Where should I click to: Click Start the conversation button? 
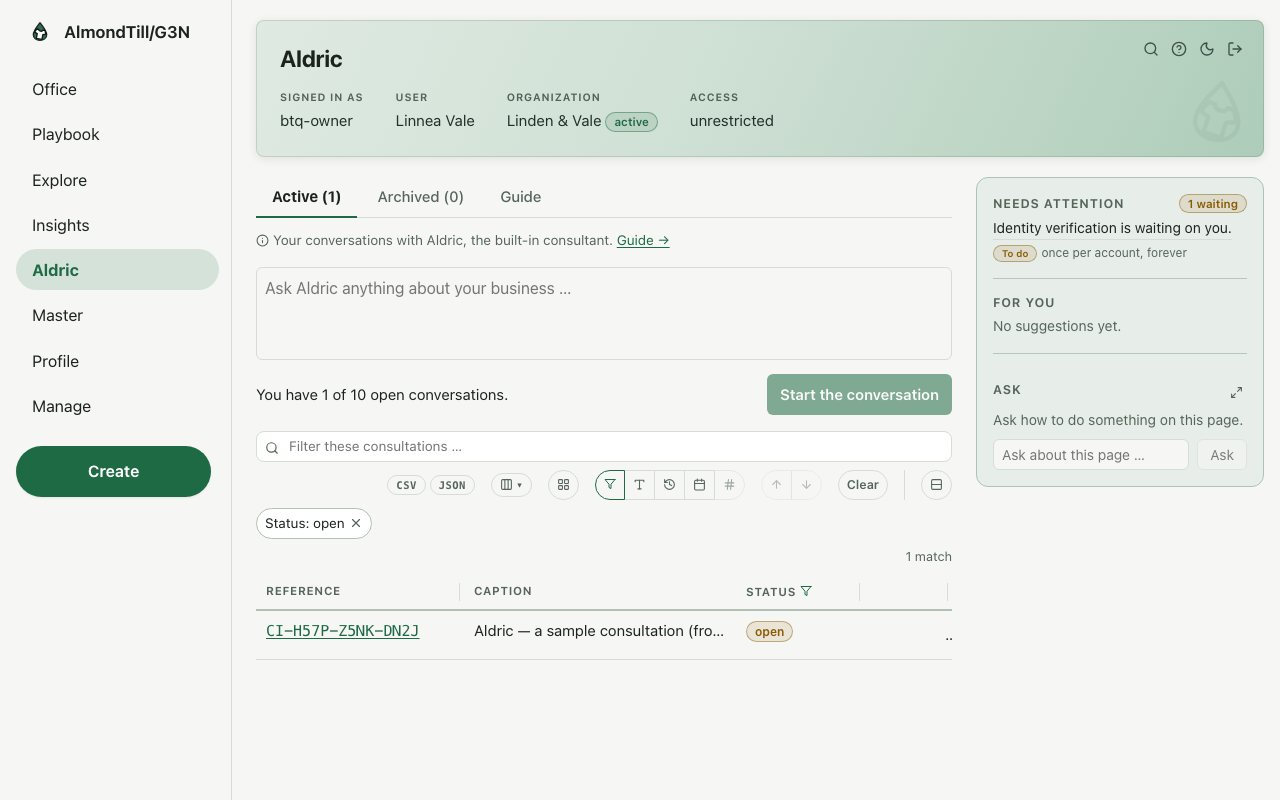click(859, 395)
